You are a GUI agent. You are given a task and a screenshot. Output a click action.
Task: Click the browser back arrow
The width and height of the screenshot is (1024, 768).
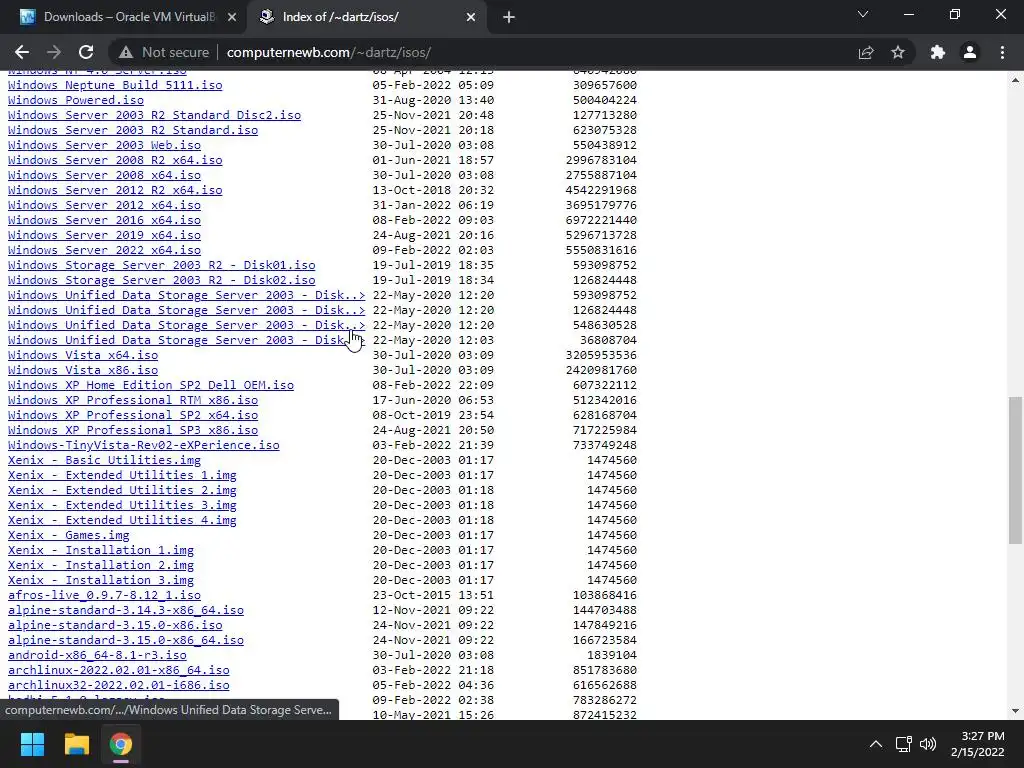point(22,52)
